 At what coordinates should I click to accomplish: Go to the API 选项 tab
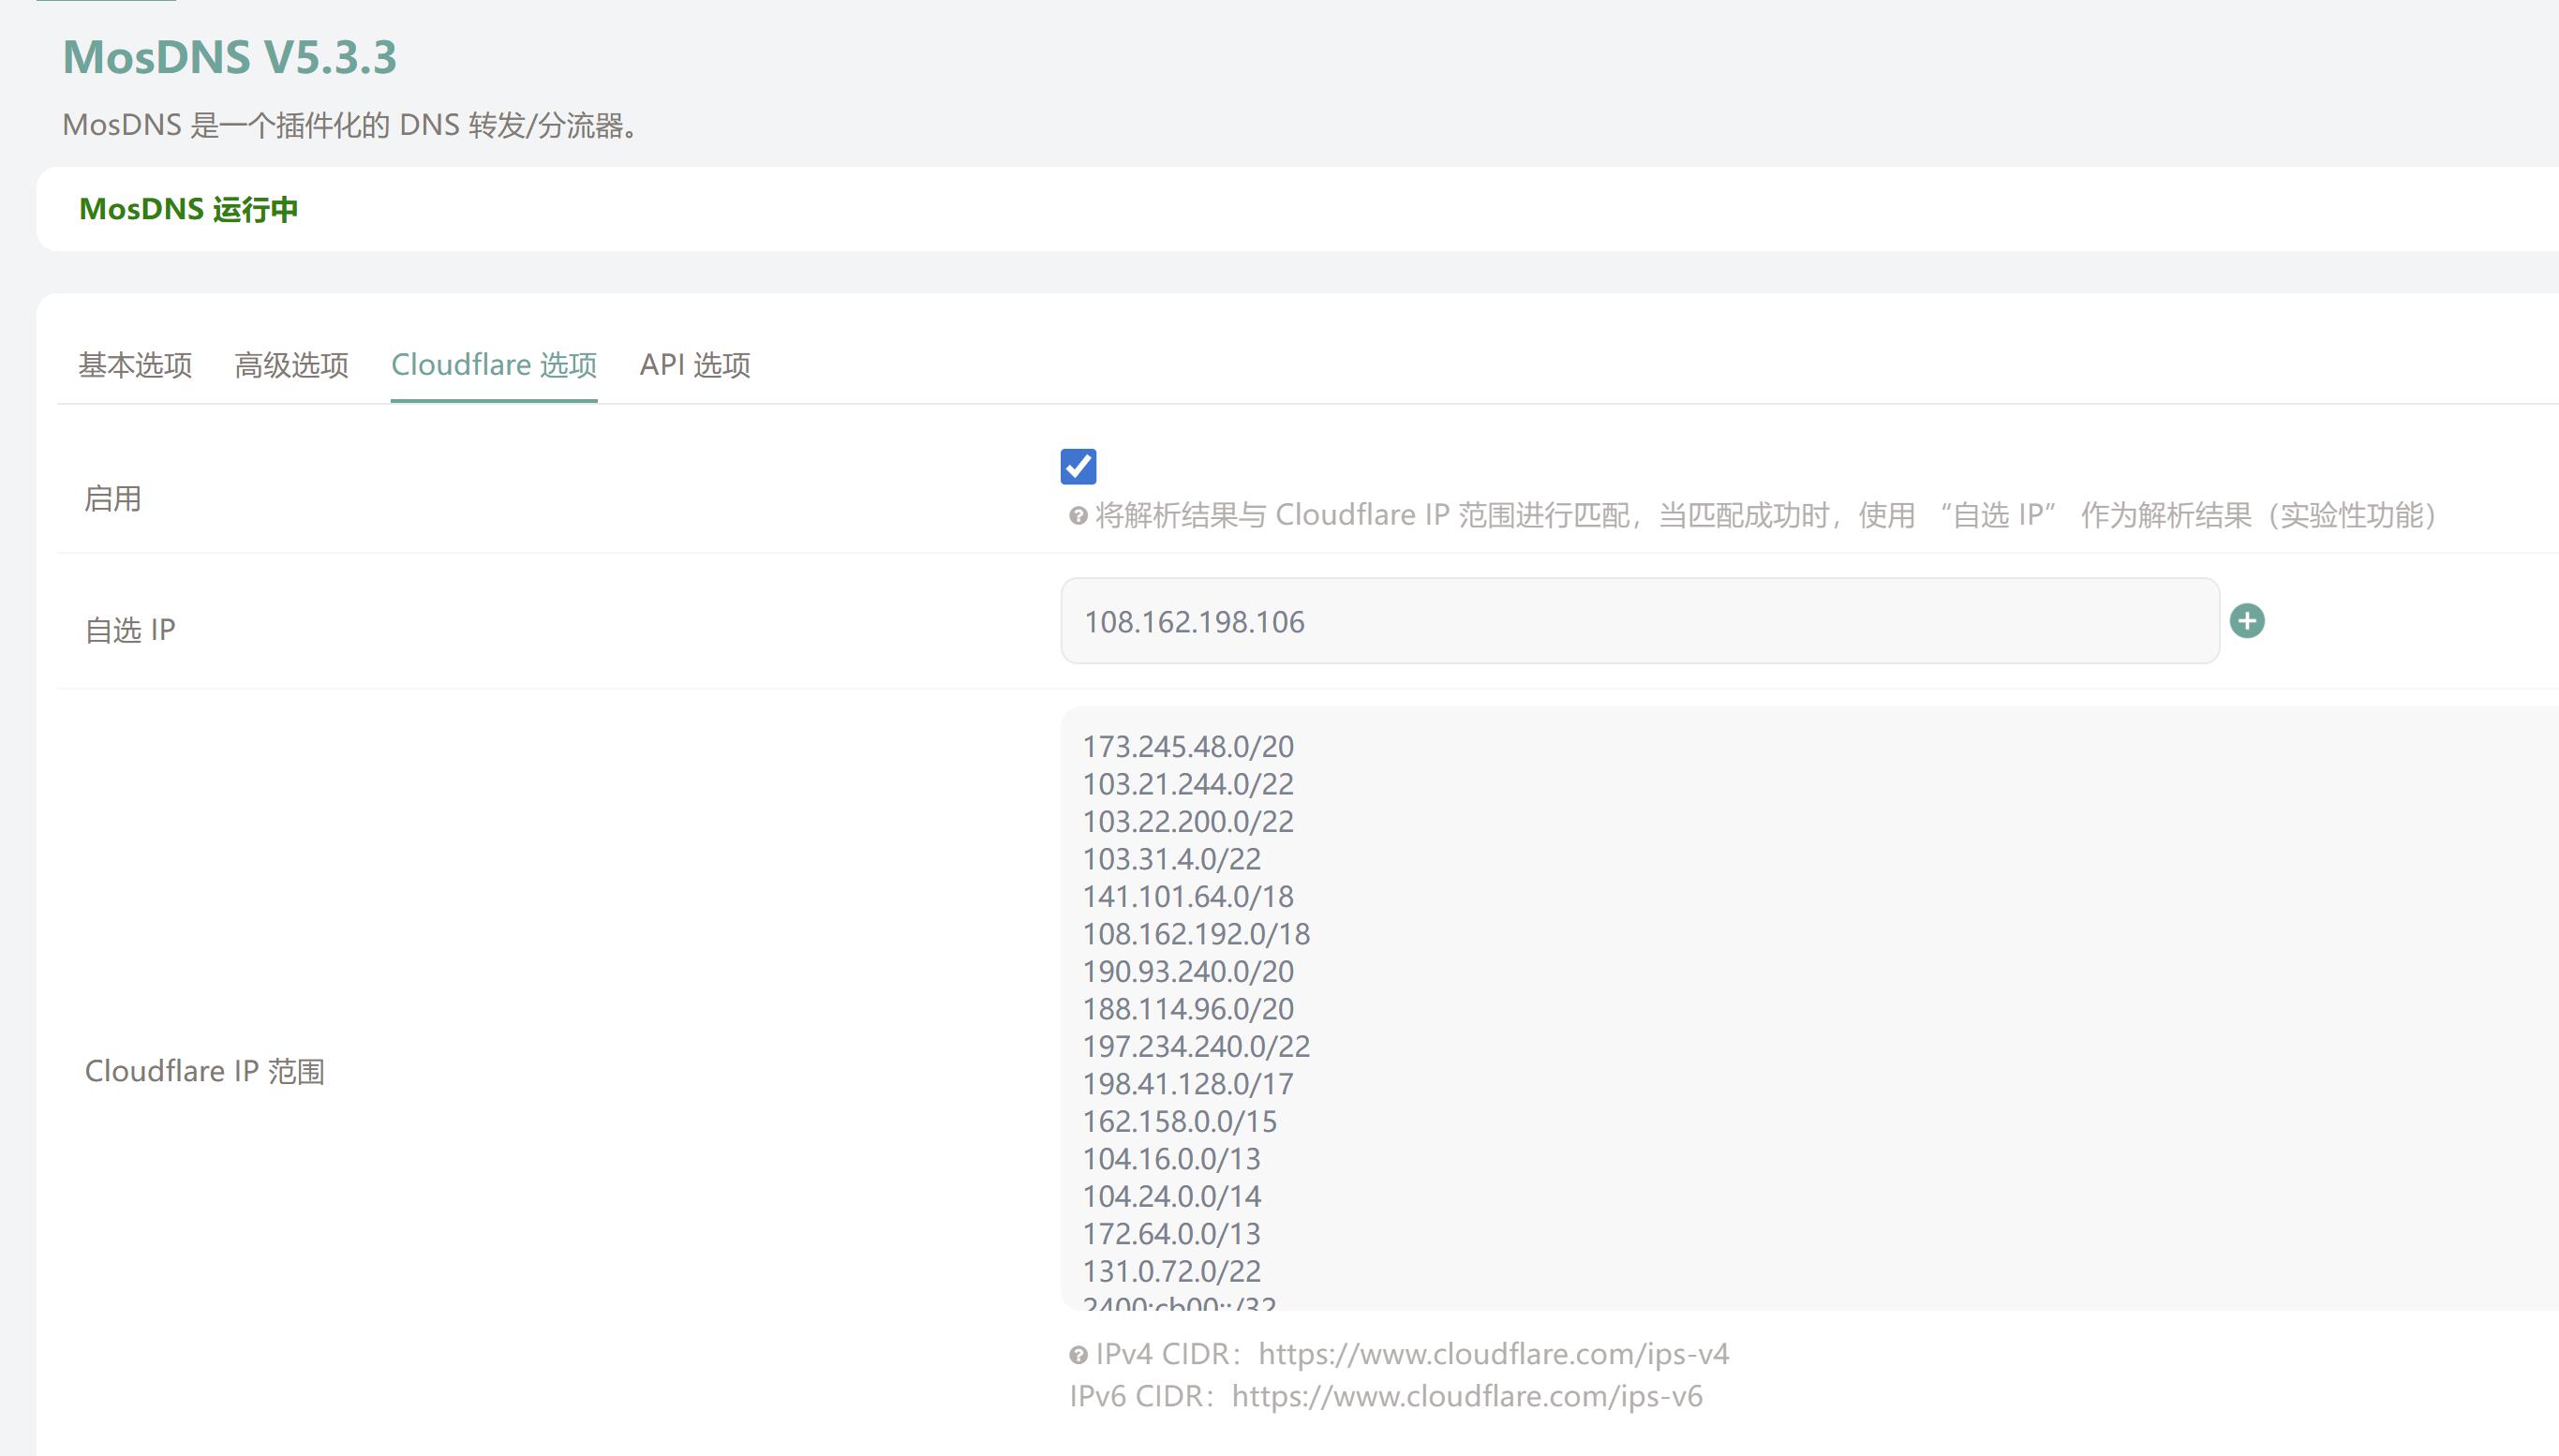click(x=695, y=365)
